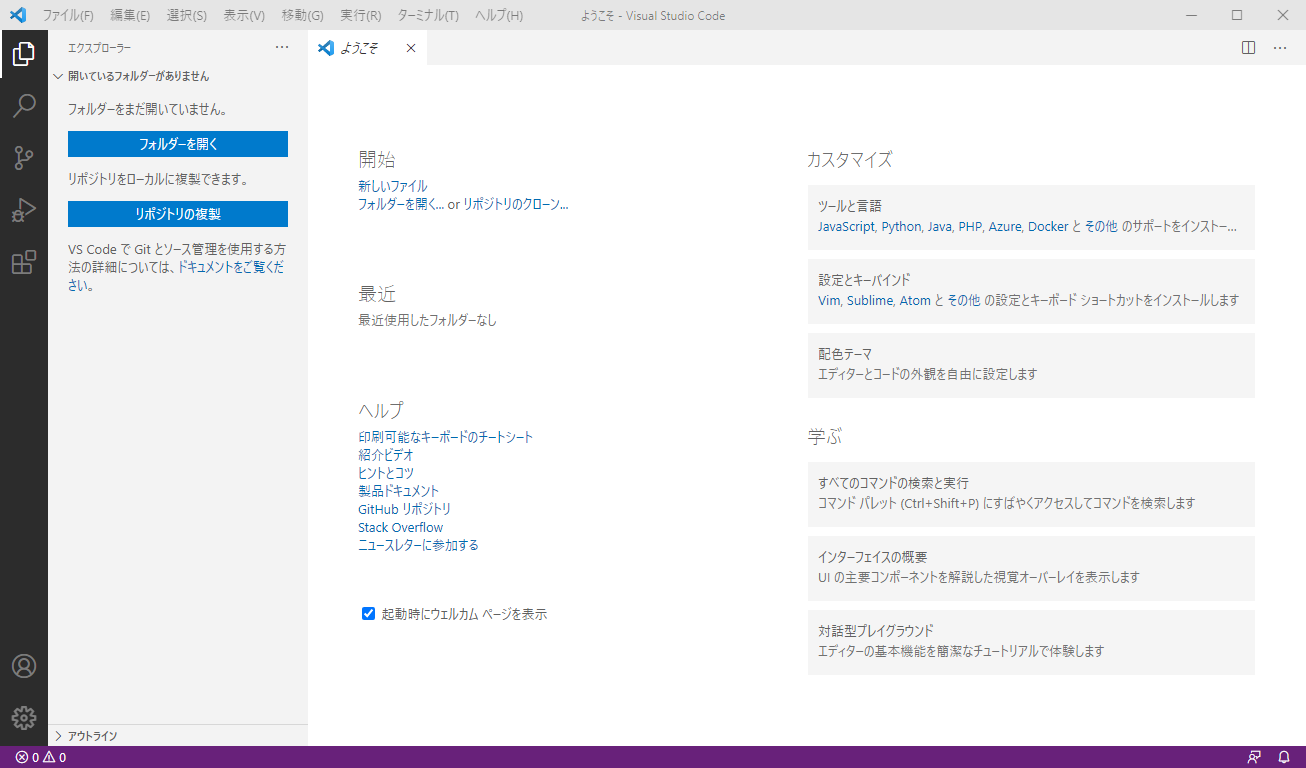Click JavaScript link in ツールと言語
1306x768 pixels.
click(x=846, y=227)
